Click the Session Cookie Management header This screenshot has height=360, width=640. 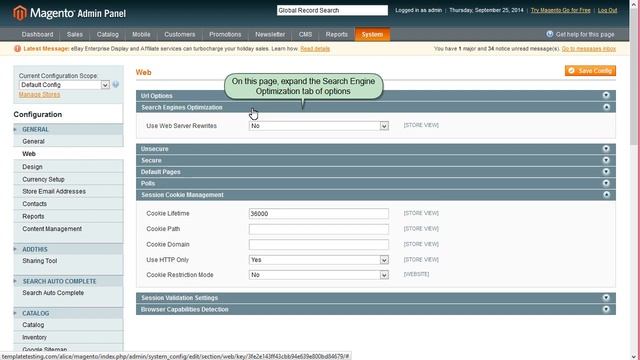click(376, 195)
